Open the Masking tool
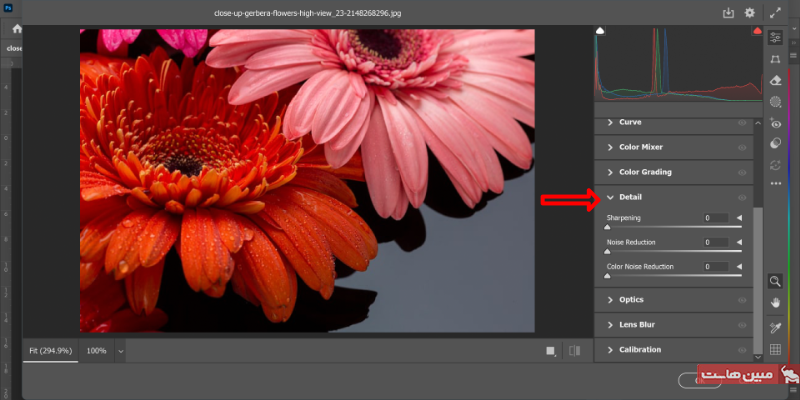 point(776,102)
